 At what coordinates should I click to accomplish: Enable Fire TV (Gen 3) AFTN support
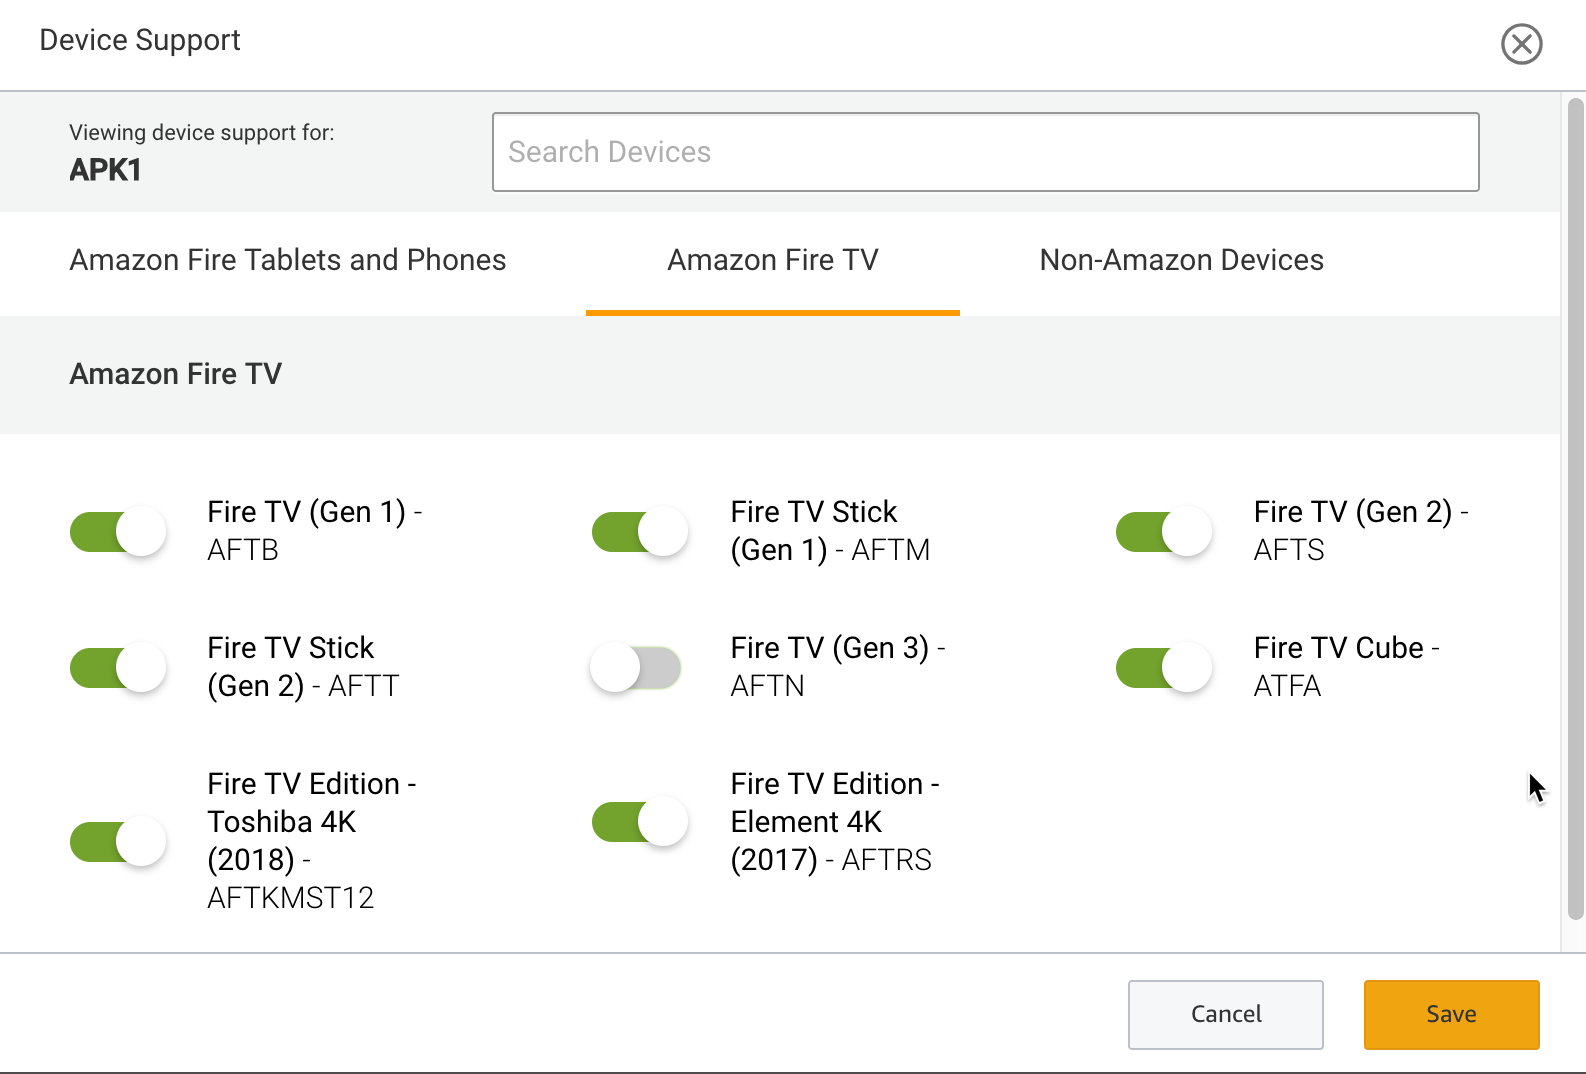[636, 668]
